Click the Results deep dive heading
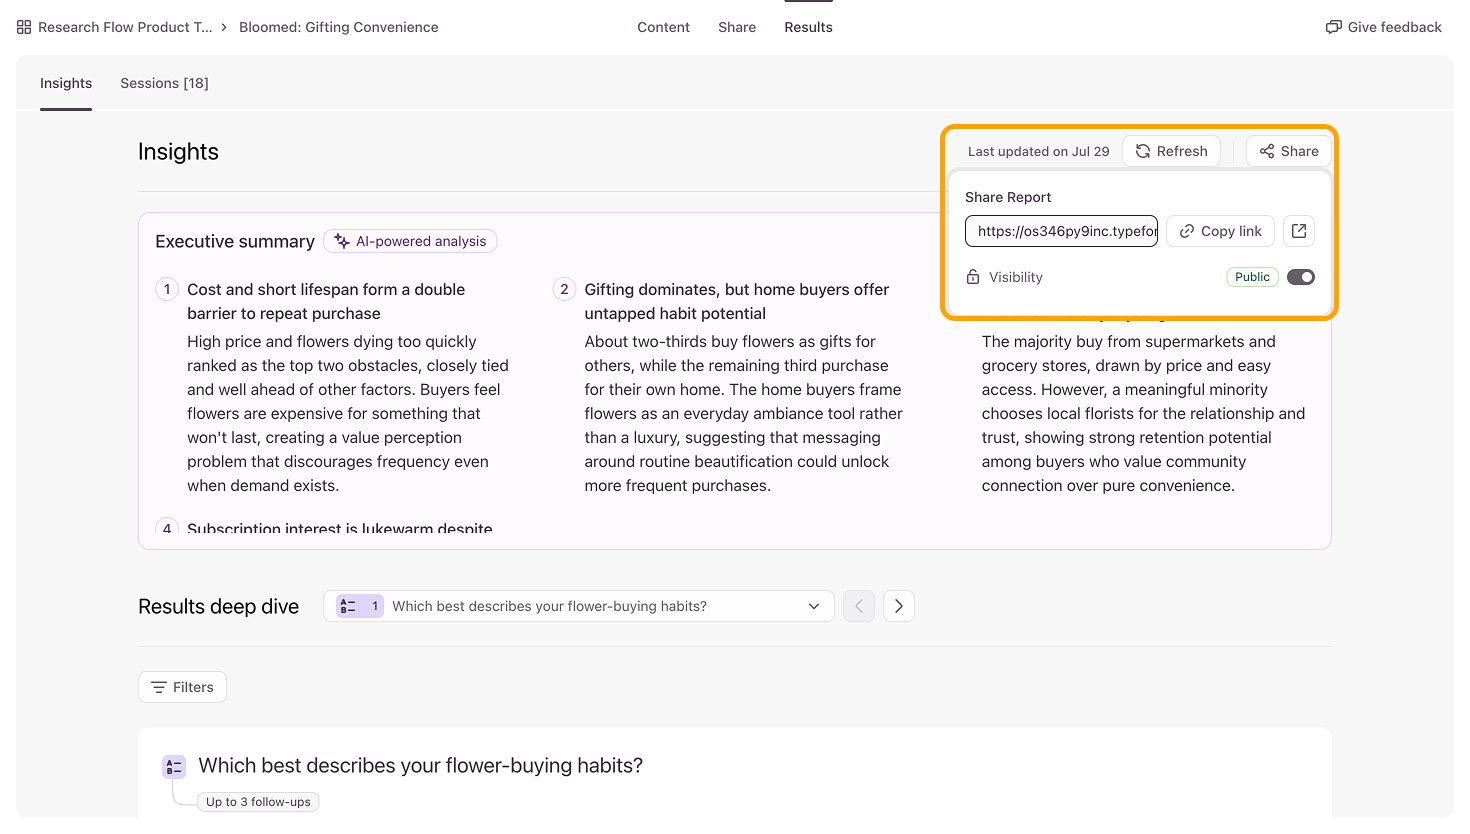 218,606
